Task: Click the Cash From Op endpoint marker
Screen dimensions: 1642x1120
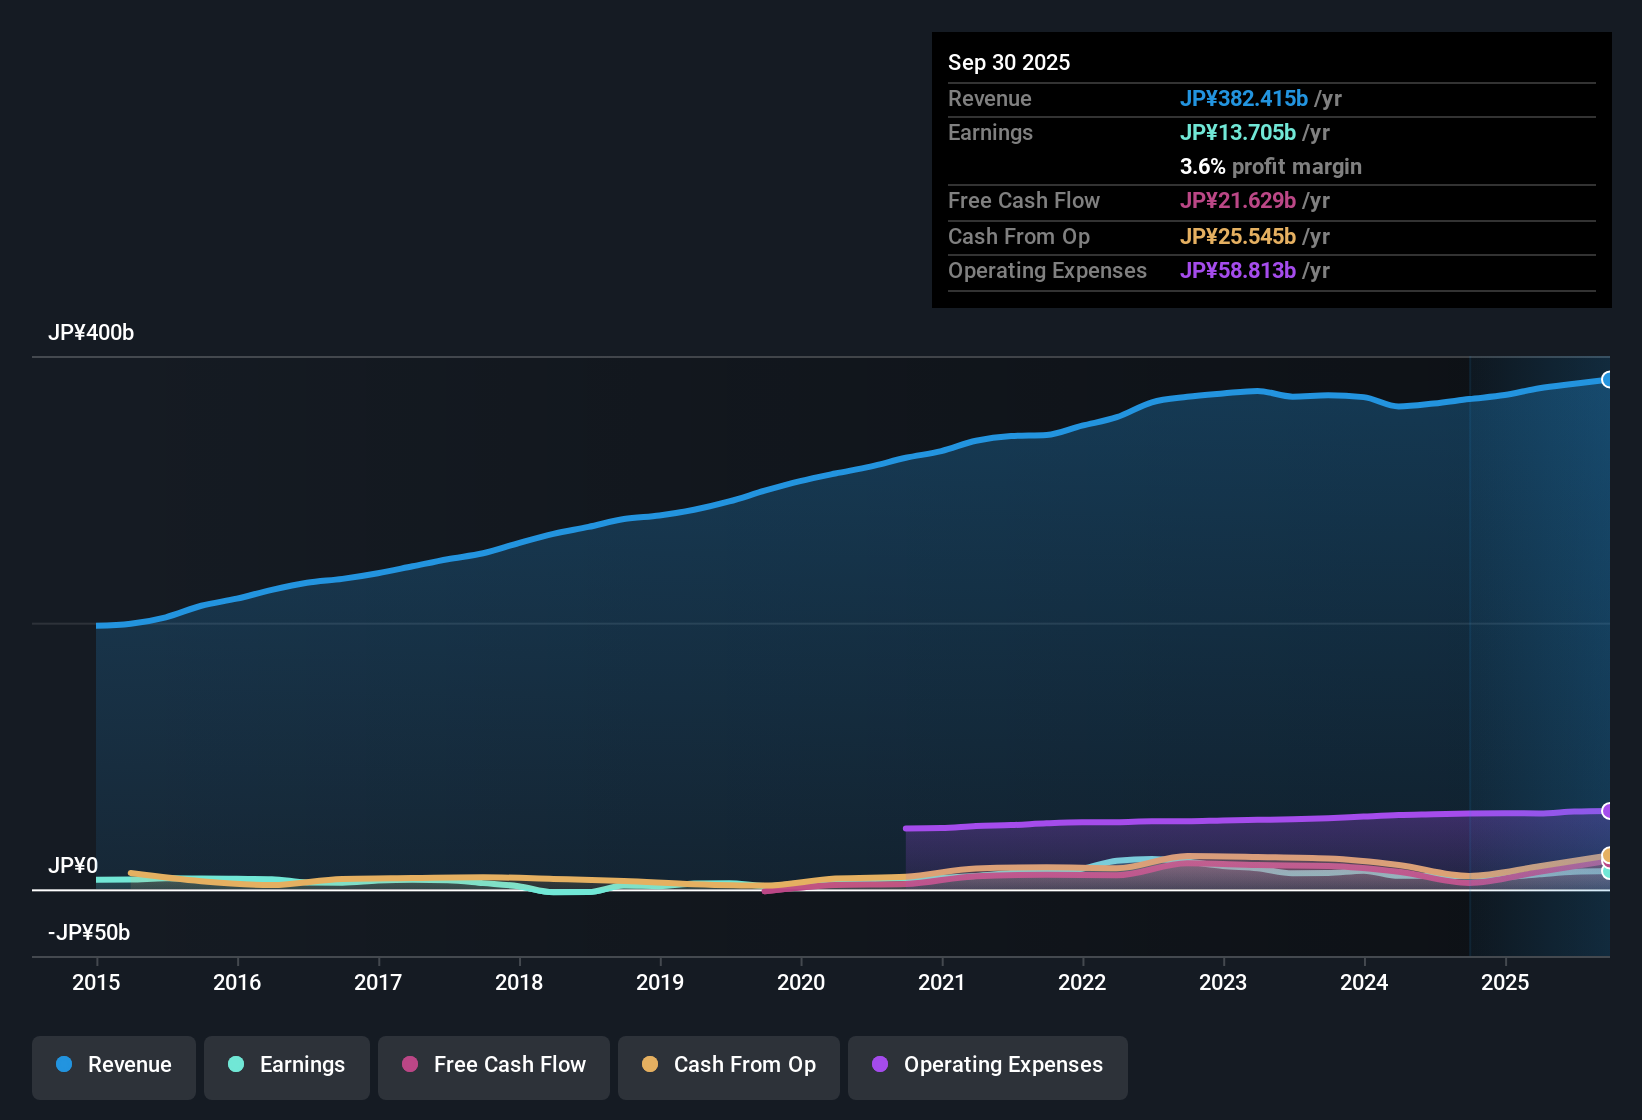Action: pyautogui.click(x=1608, y=856)
